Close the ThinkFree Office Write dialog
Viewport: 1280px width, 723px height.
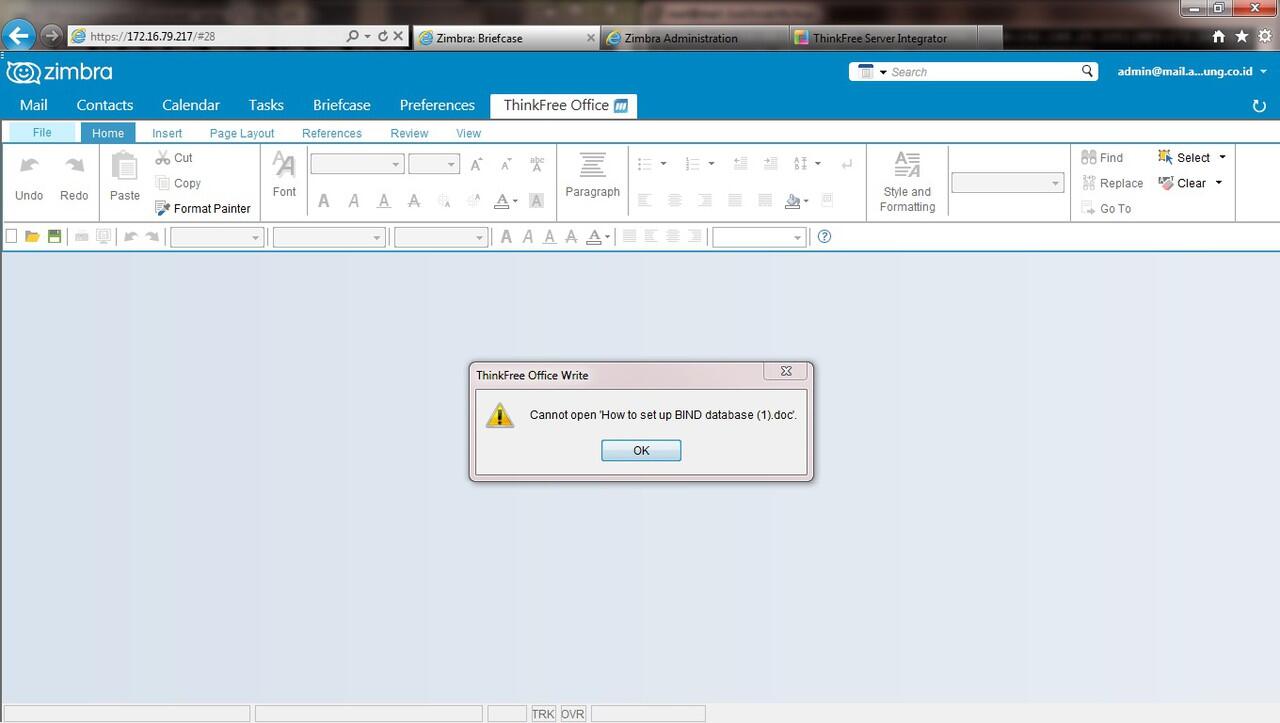pyautogui.click(x=786, y=371)
